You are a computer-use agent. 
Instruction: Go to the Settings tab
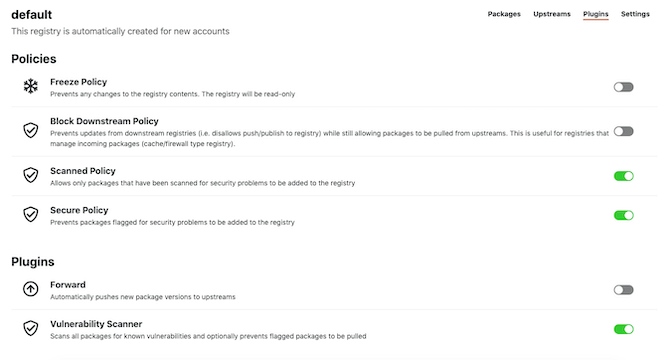point(635,14)
